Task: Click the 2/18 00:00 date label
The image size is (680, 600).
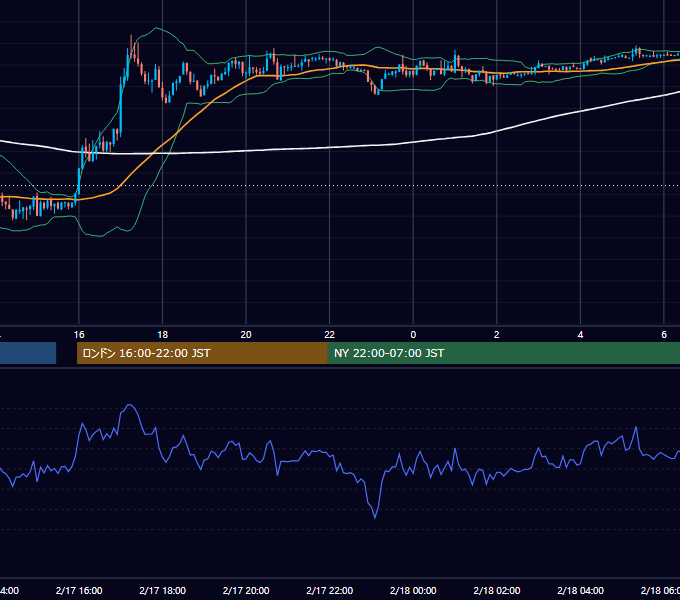Action: click(x=413, y=590)
